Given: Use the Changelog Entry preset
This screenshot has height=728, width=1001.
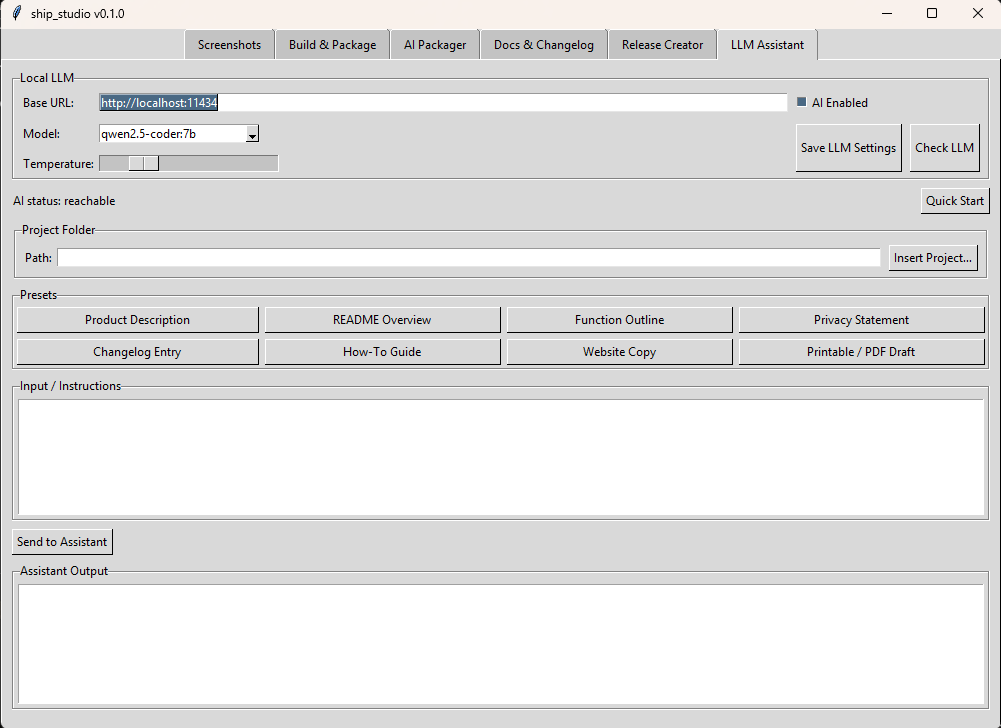Looking at the screenshot, I should (137, 352).
